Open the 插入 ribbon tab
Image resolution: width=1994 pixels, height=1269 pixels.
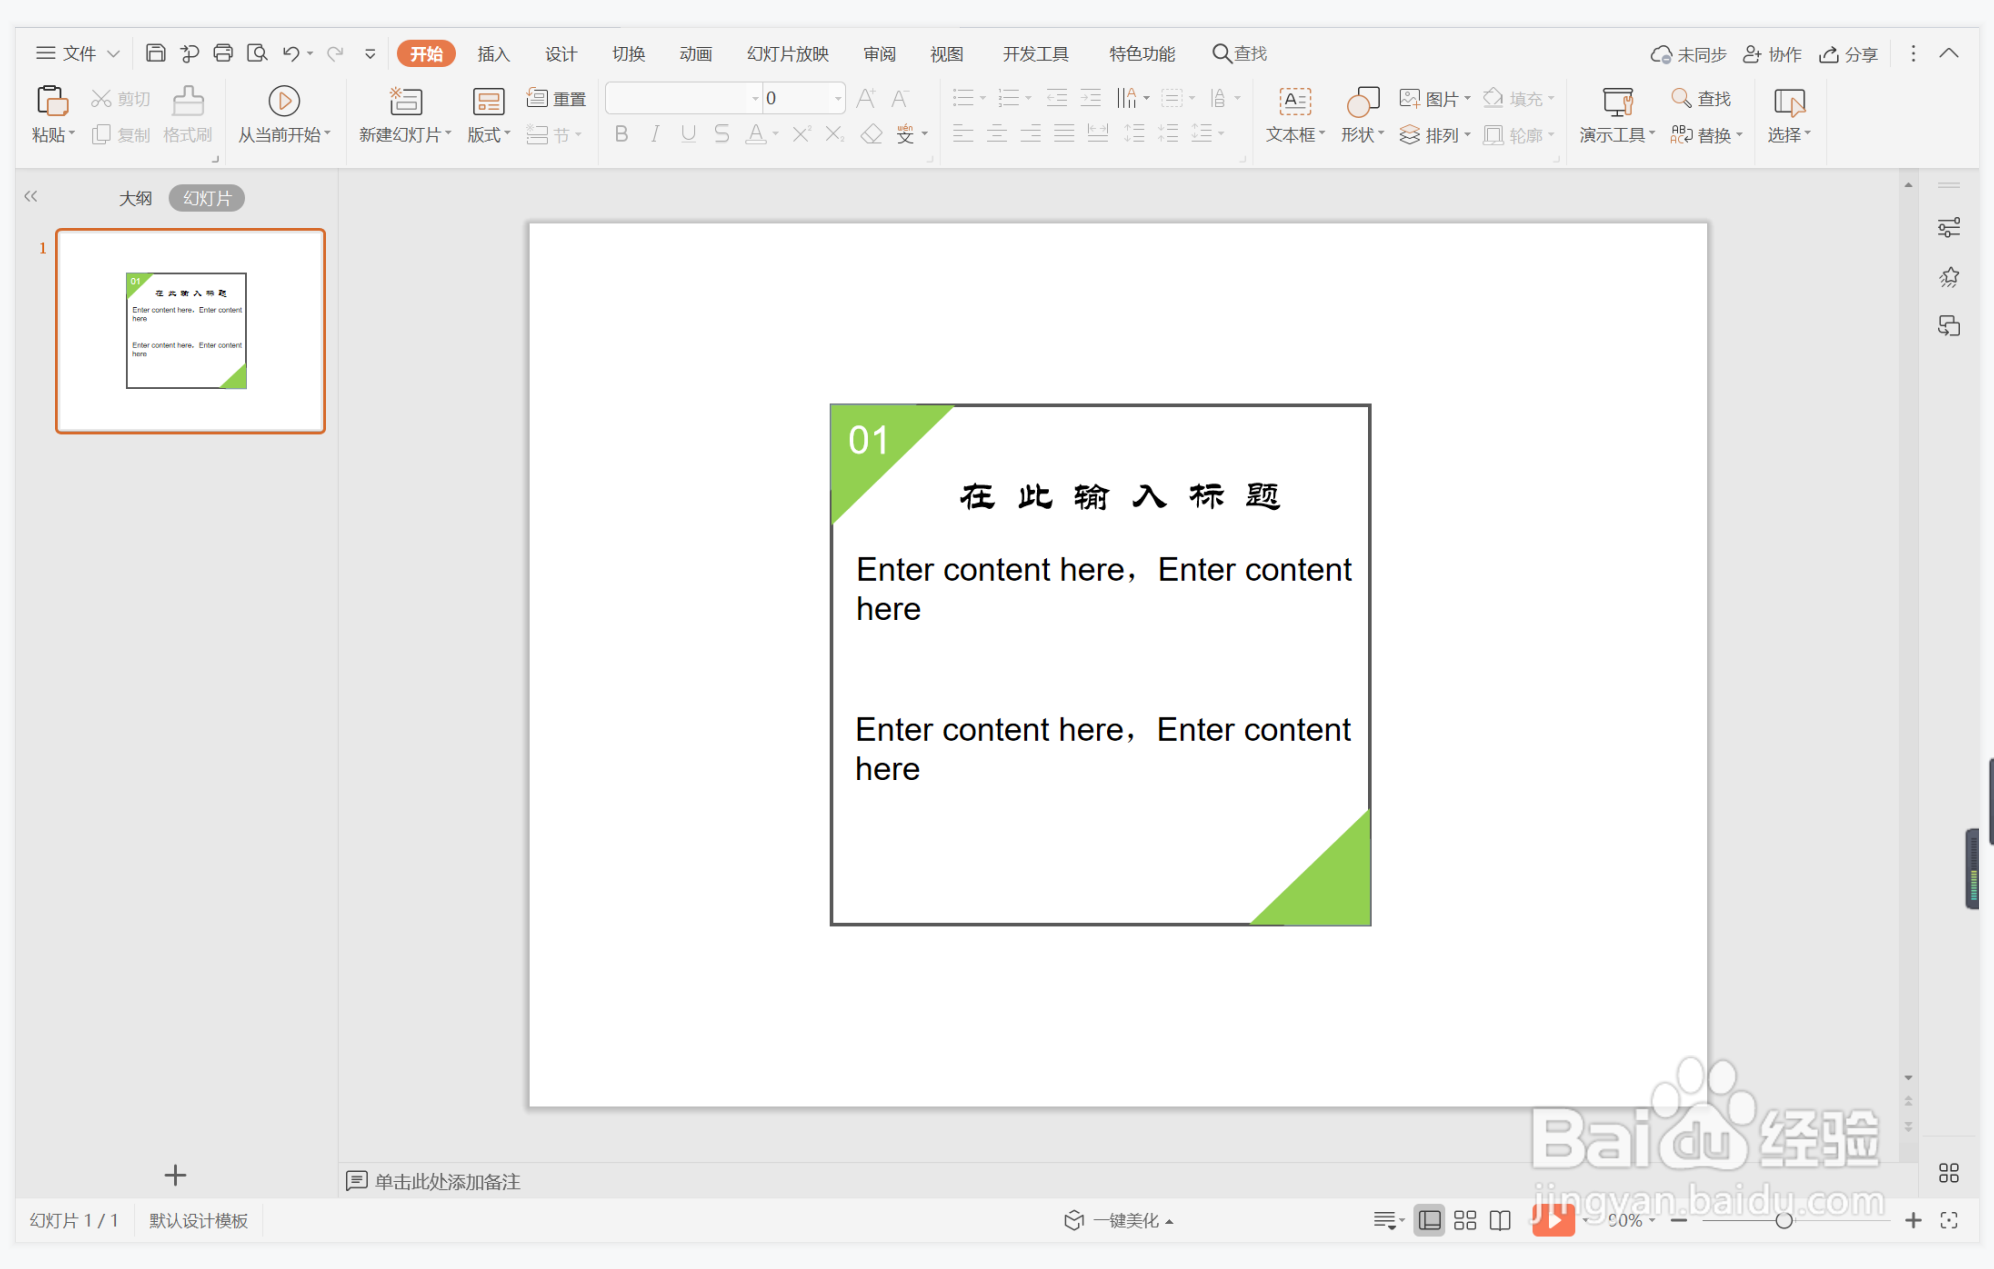coord(493,54)
